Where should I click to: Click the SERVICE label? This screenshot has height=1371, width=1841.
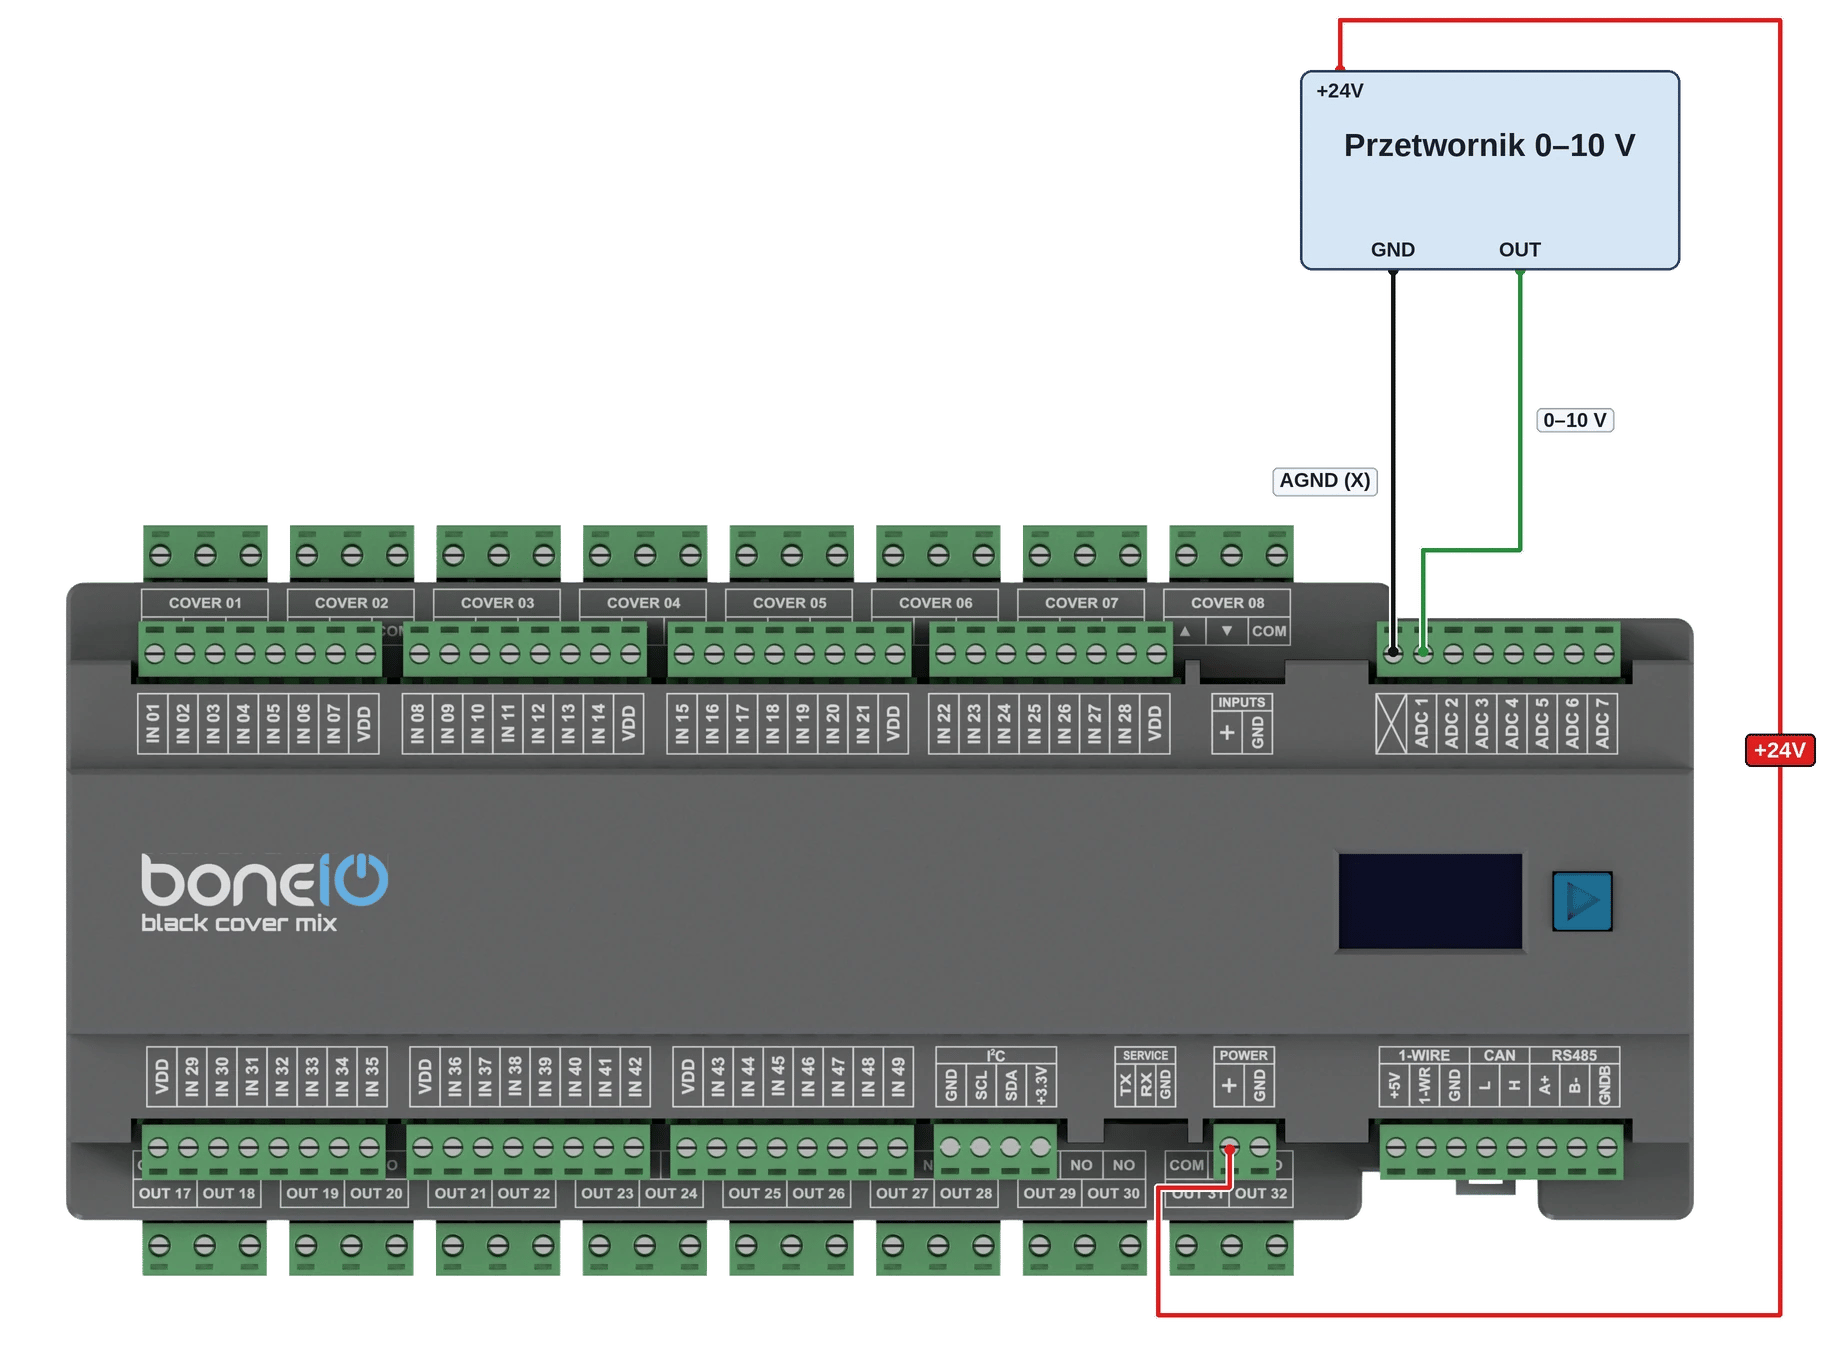(1145, 1055)
